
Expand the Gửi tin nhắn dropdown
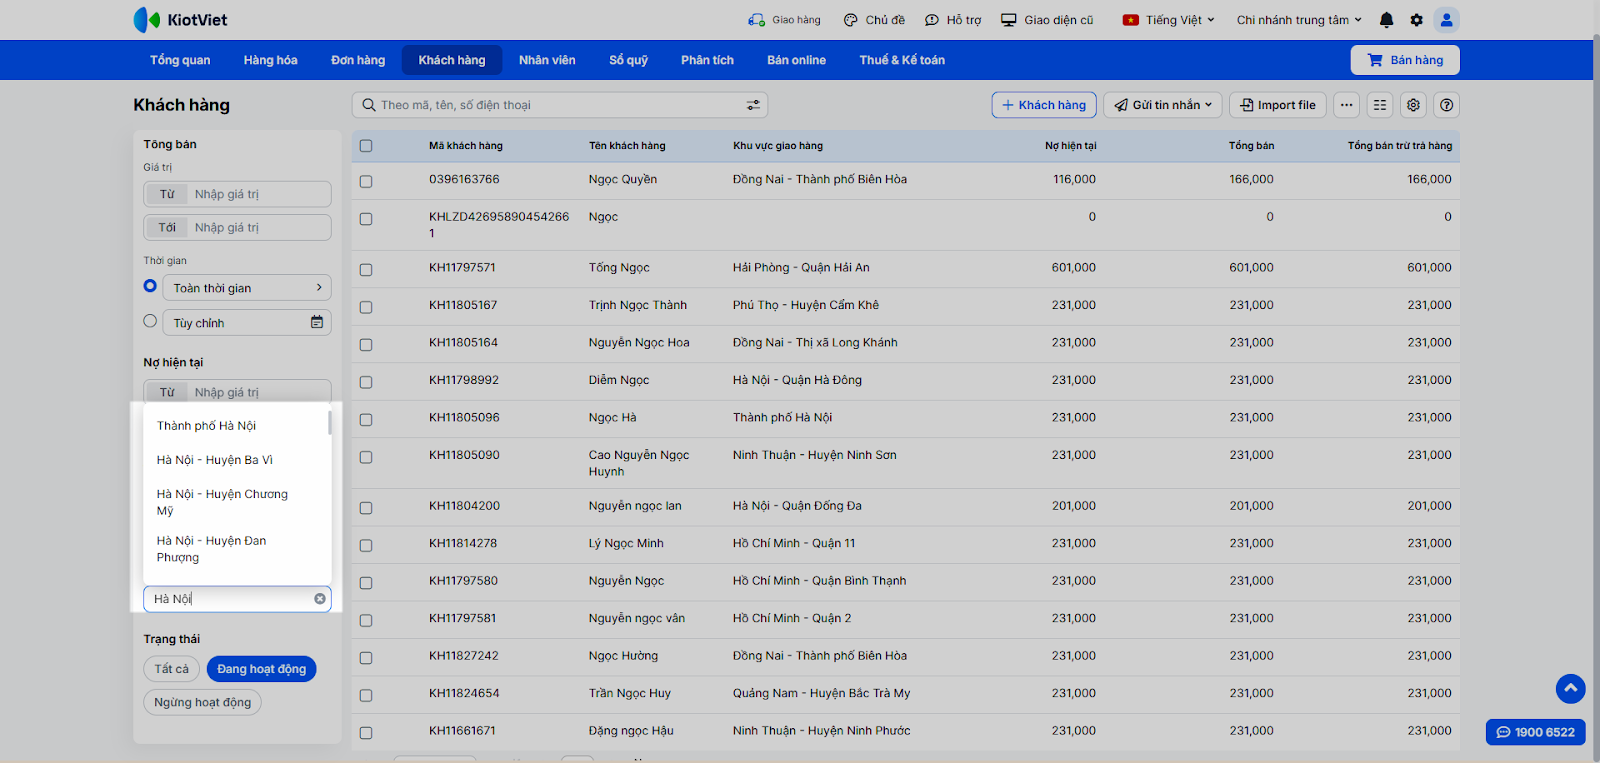(1163, 105)
